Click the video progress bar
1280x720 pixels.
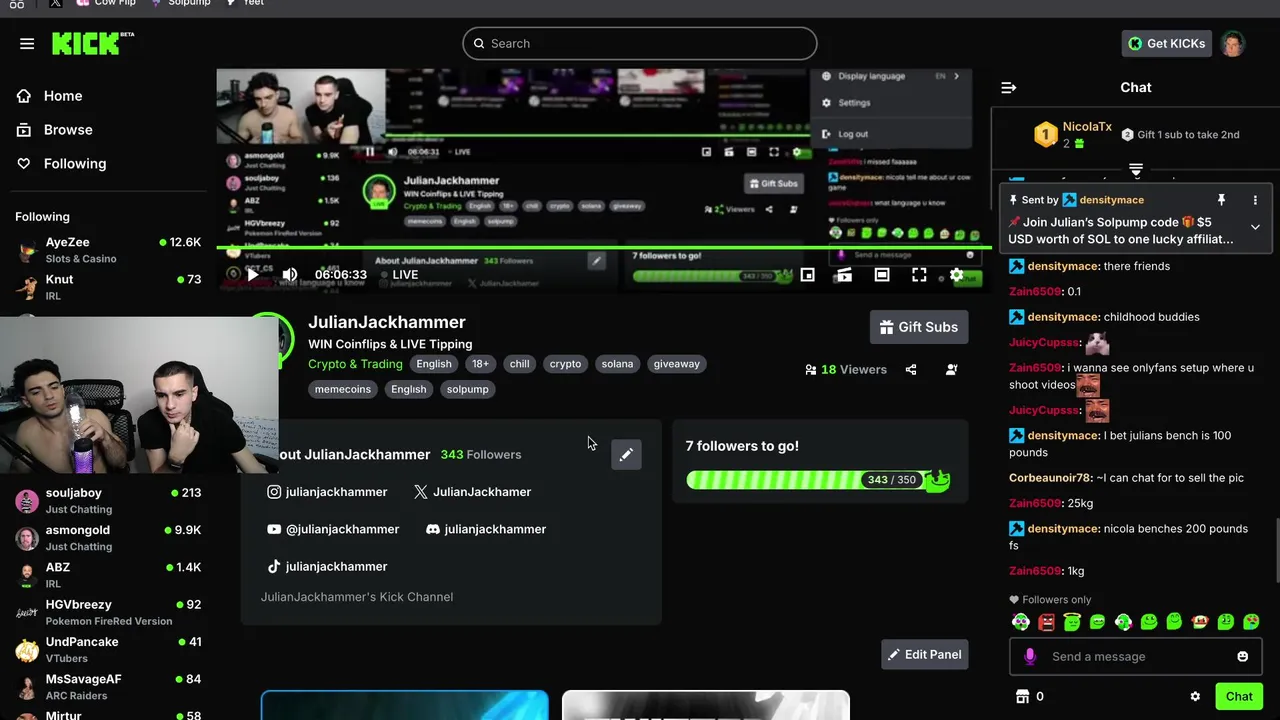[604, 248]
